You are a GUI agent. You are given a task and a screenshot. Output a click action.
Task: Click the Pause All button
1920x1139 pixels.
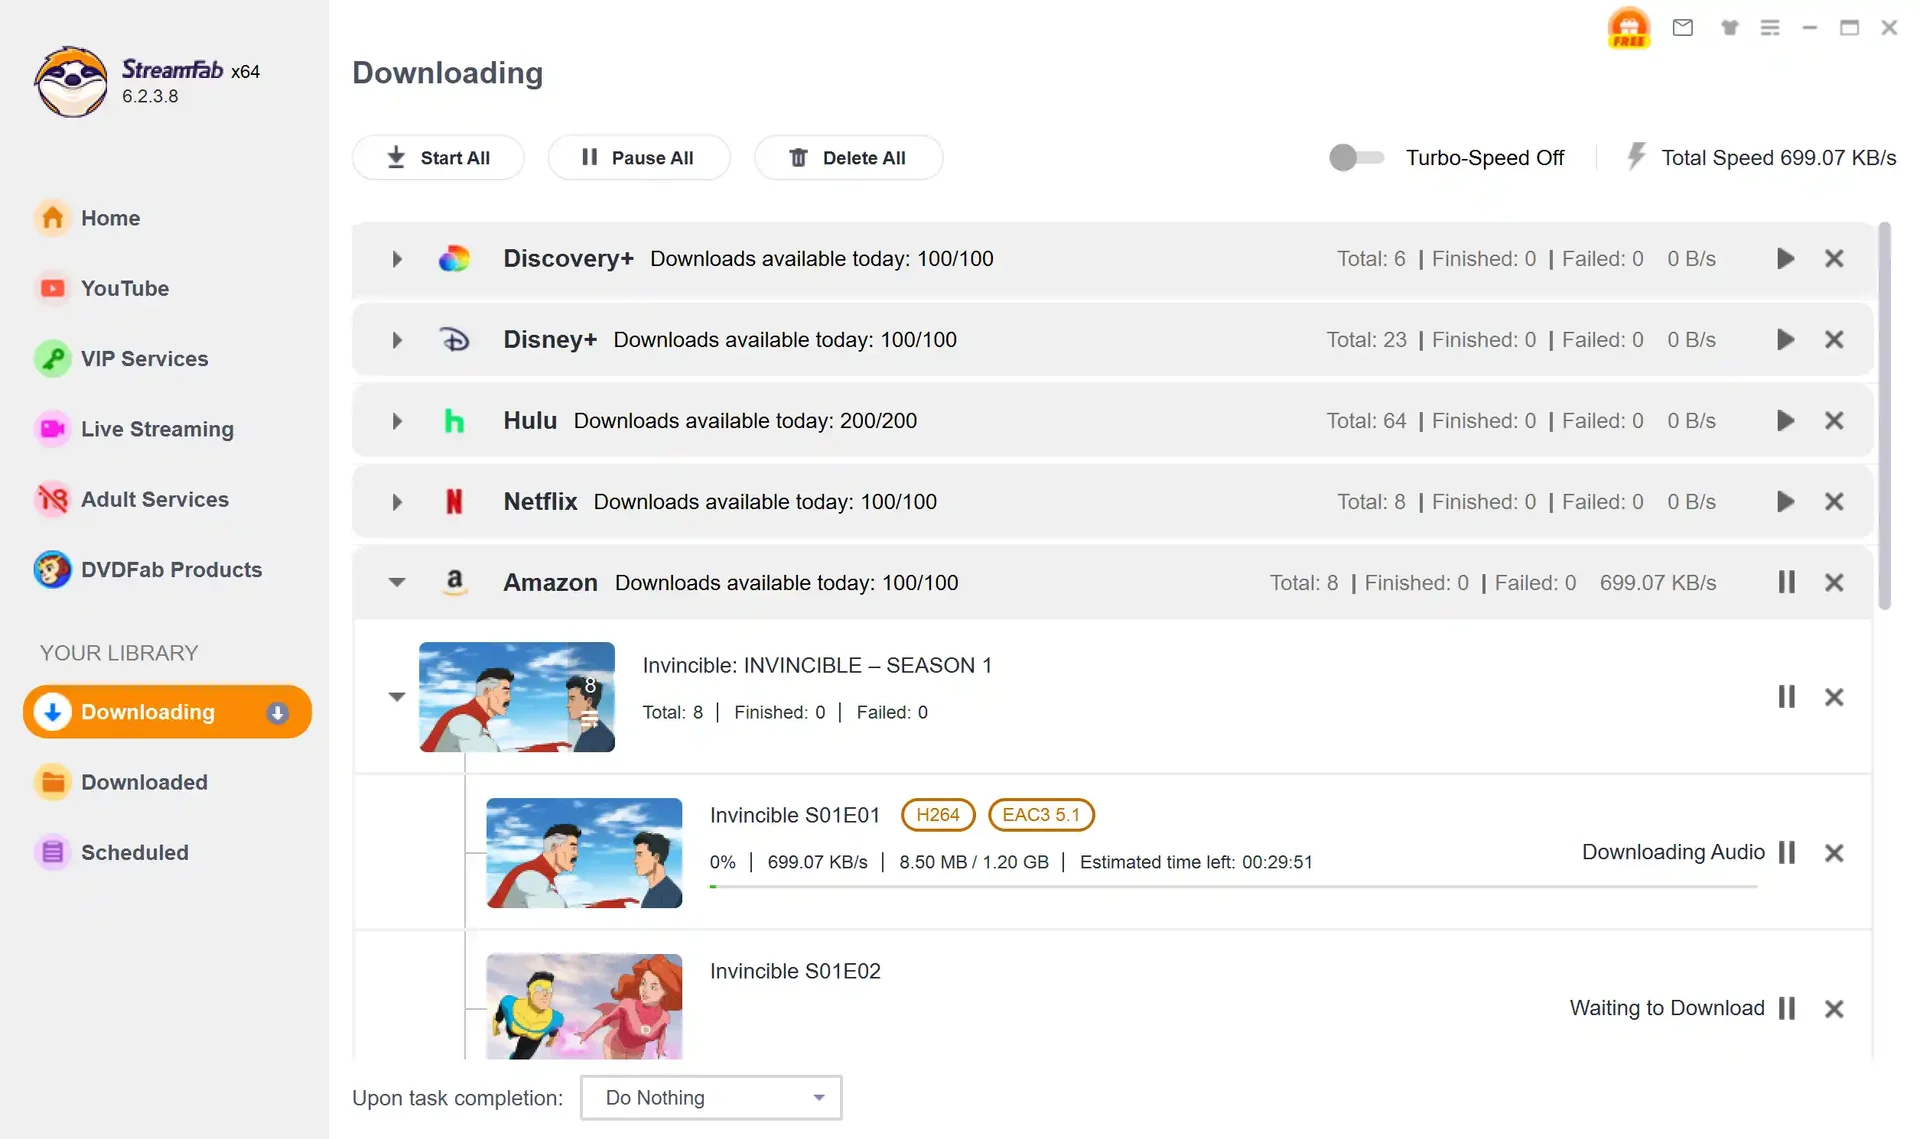click(x=638, y=158)
